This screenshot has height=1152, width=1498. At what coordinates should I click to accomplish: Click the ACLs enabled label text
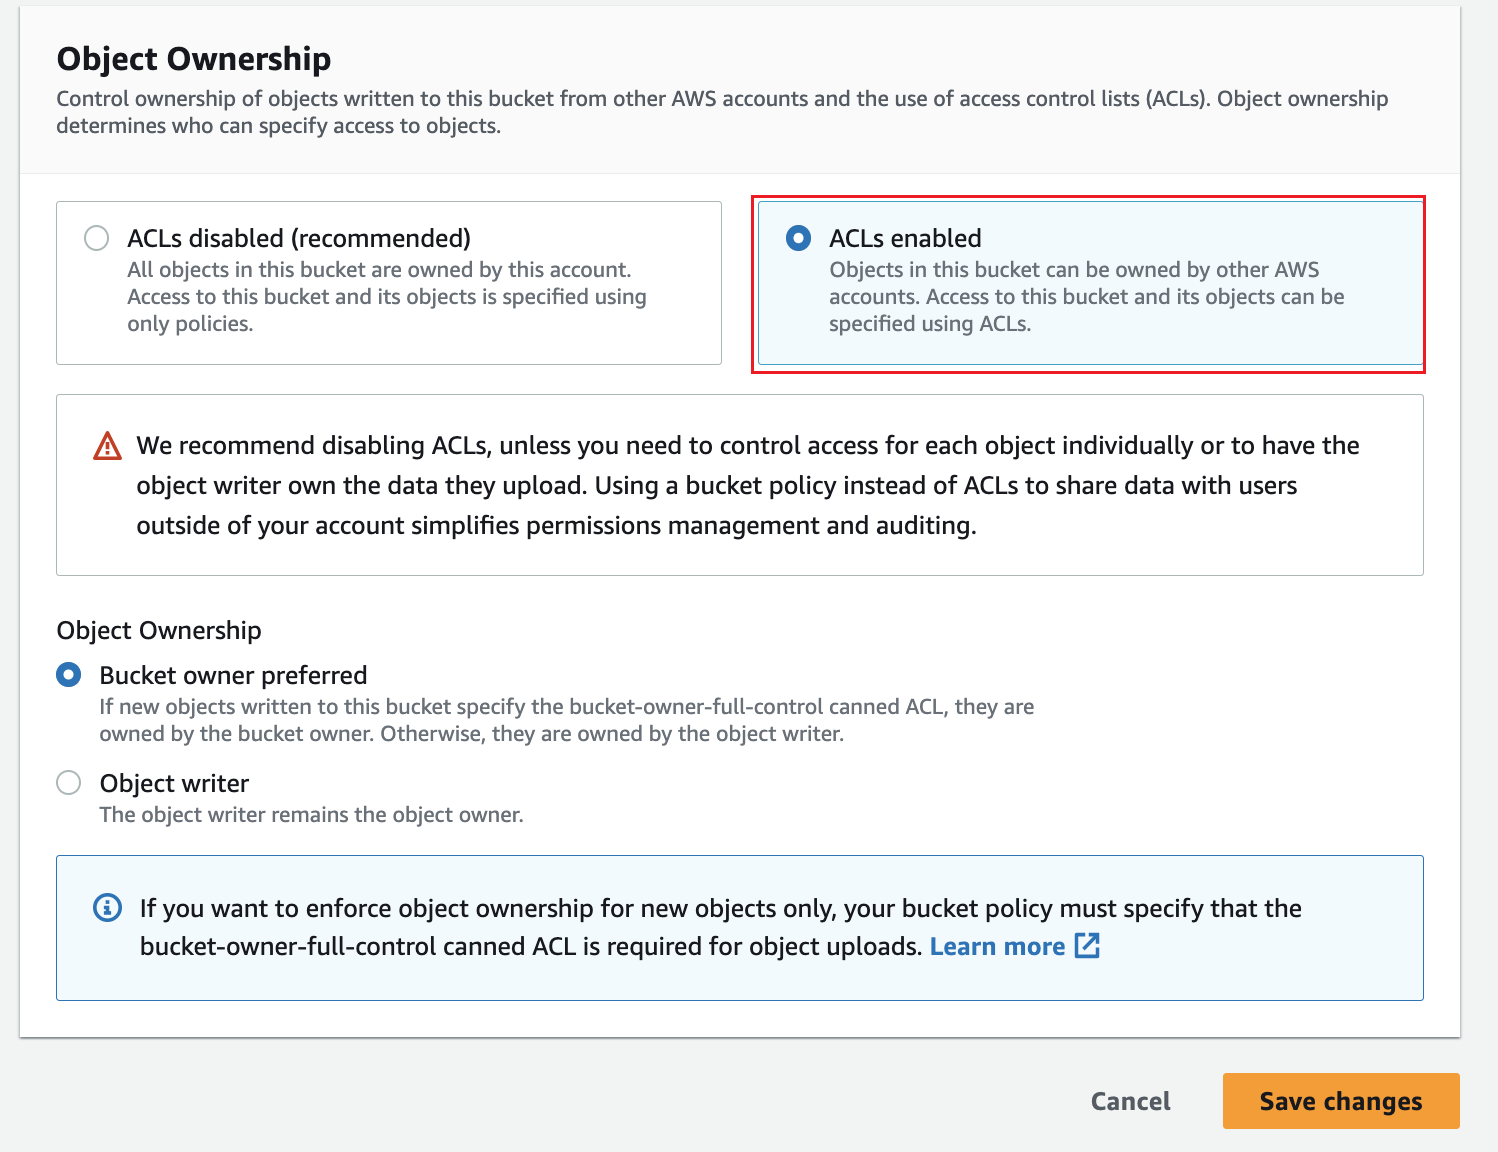coord(905,238)
